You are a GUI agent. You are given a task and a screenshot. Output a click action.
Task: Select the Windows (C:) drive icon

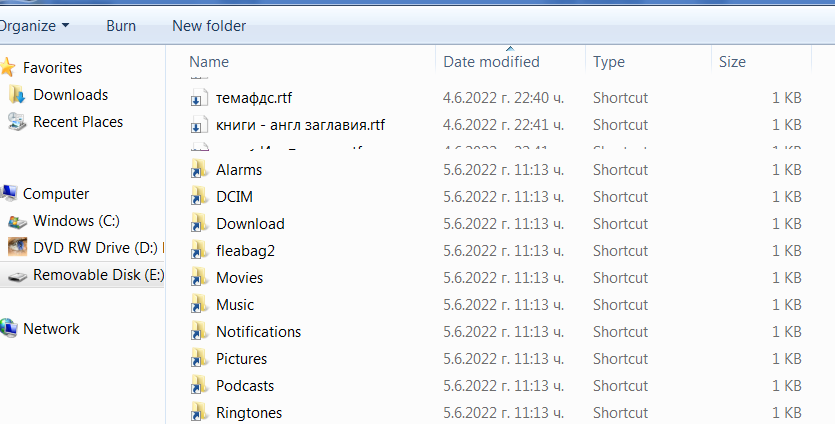pyautogui.click(x=17, y=221)
